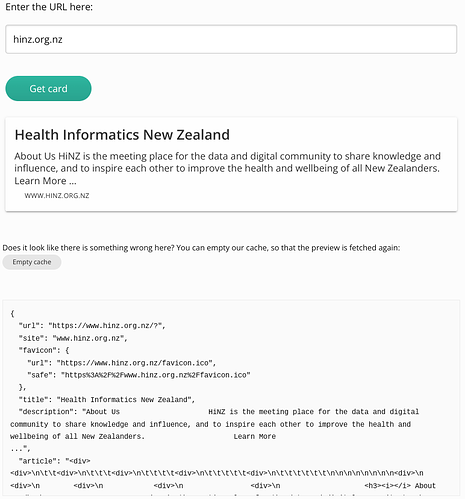Click the green Get card button

coord(48,88)
